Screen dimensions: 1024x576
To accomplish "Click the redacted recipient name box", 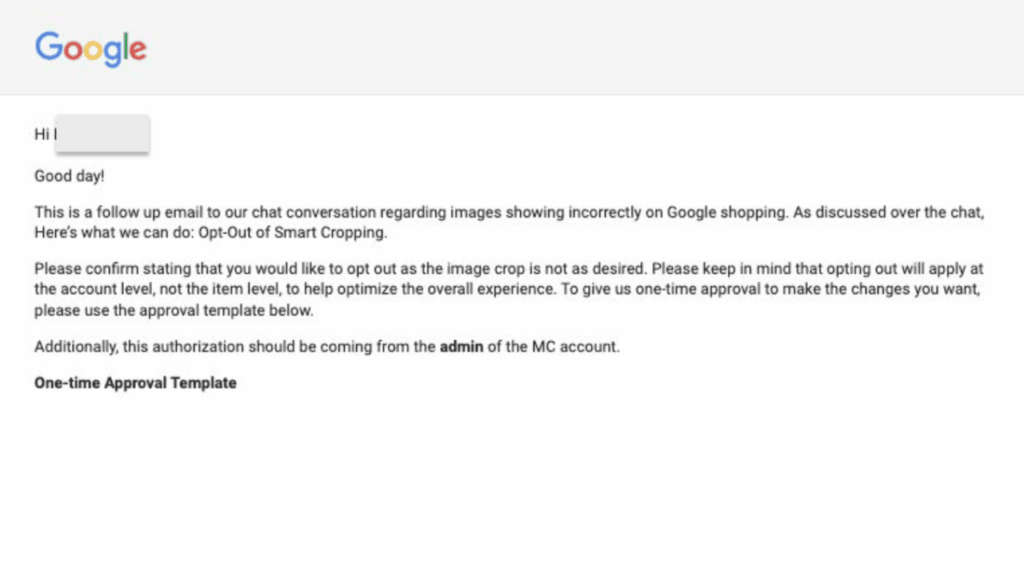I will (102, 135).
